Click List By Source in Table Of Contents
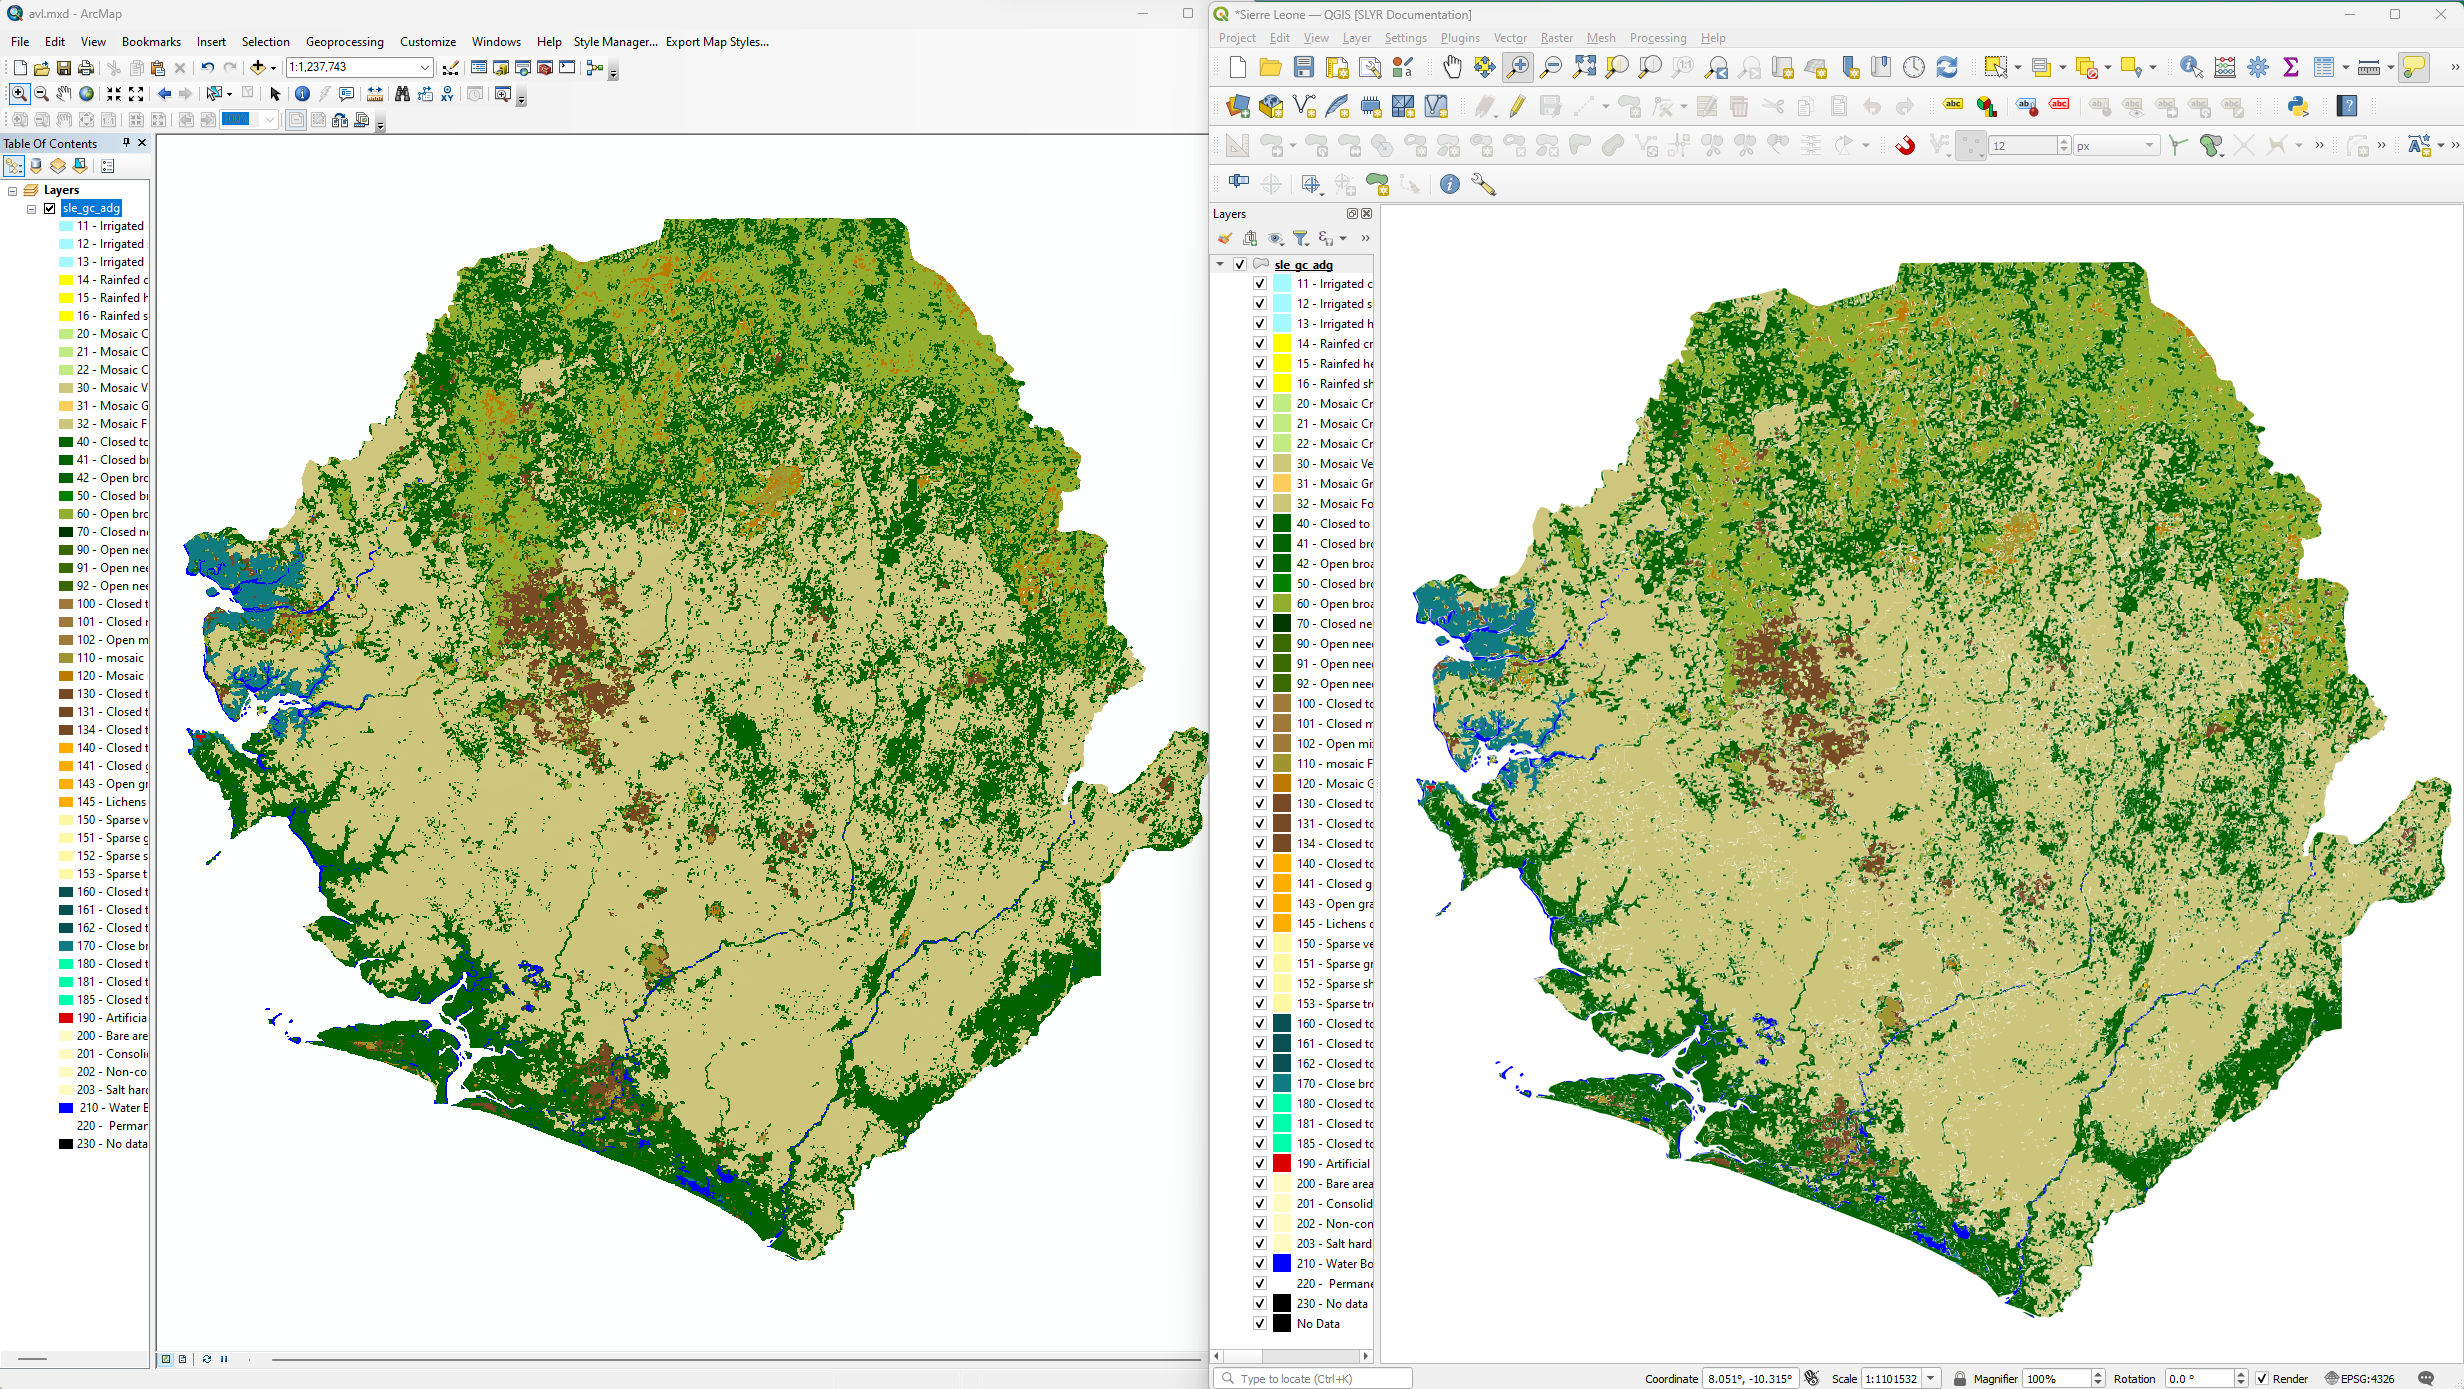 click(36, 165)
